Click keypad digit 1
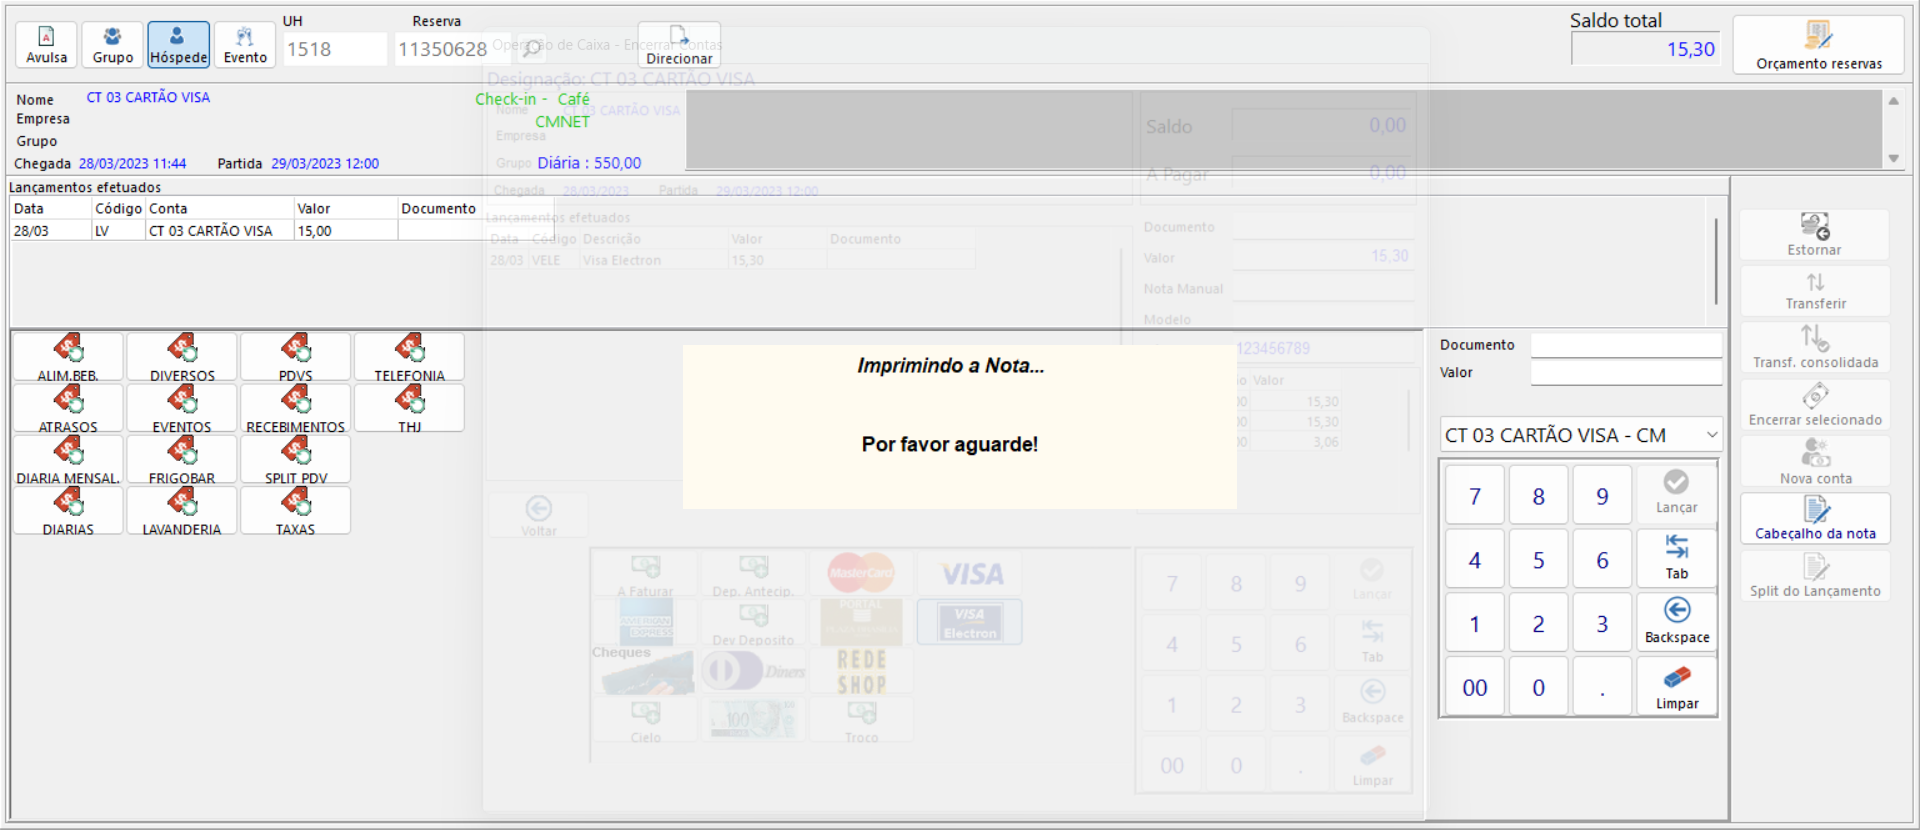 coord(1475,624)
